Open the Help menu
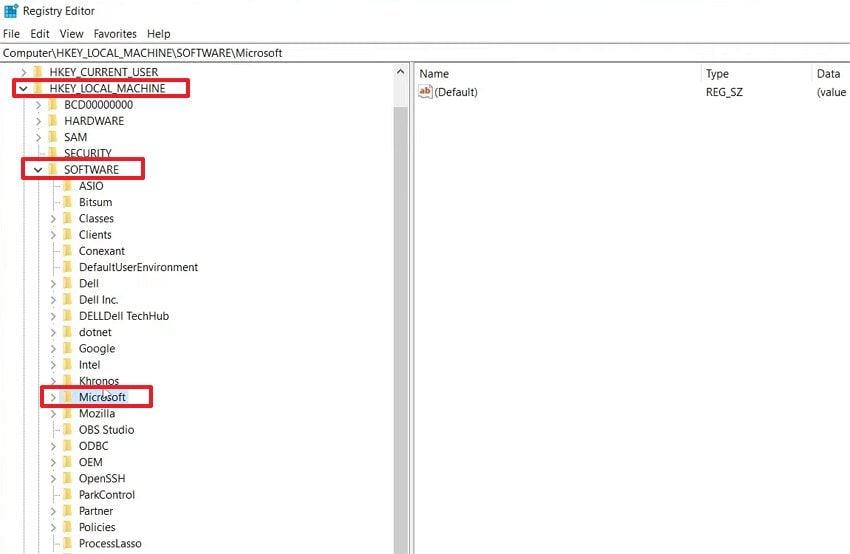 [158, 34]
